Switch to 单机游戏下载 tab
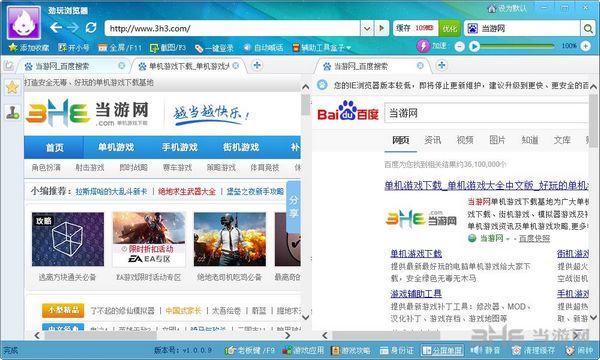The height and width of the screenshot is (360, 600). point(188,66)
